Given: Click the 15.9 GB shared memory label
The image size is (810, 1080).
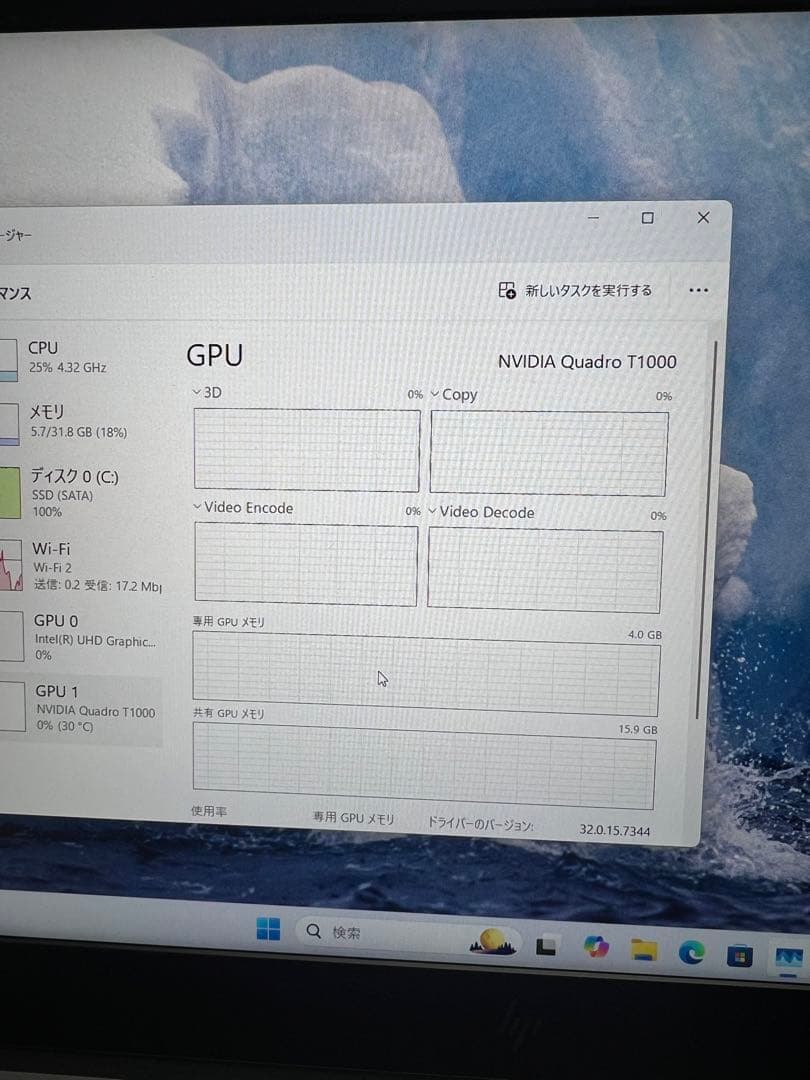Looking at the screenshot, I should (x=638, y=729).
